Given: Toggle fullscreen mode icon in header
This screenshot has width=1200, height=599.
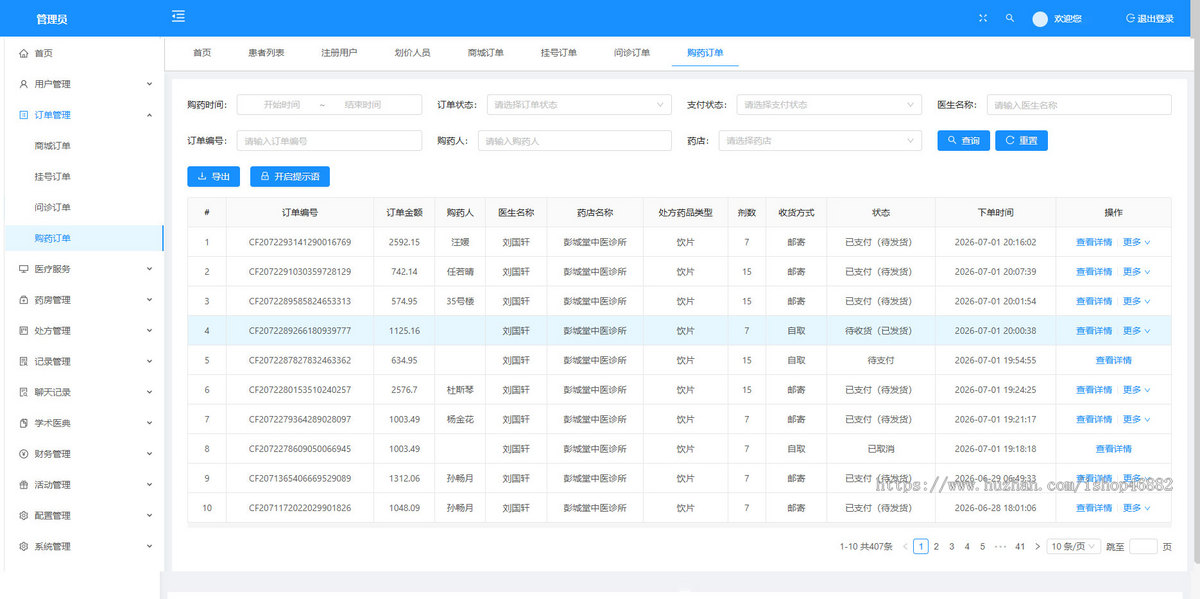Looking at the screenshot, I should 982,18.
